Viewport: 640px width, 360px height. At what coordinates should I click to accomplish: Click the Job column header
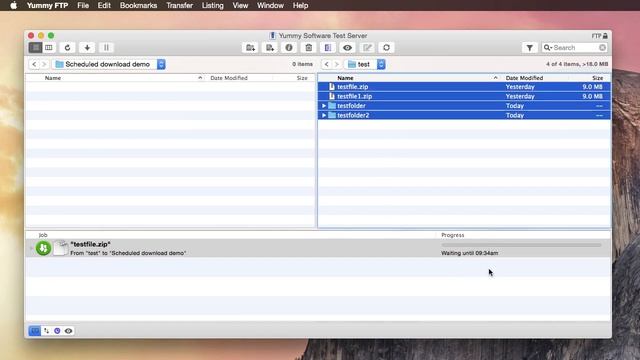pyautogui.click(x=43, y=235)
